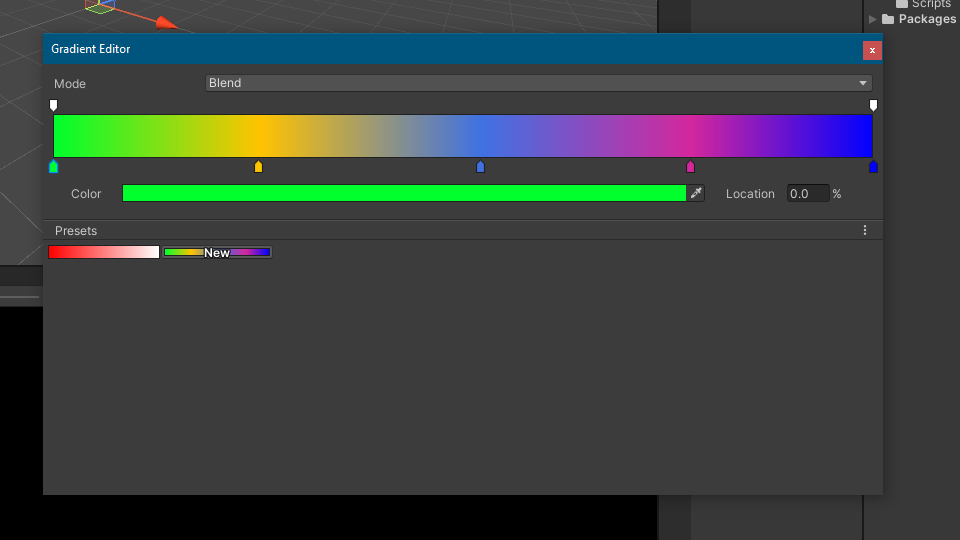The image size is (960, 540).
Task: Select the right alpha key above gradient
Action: (x=873, y=105)
